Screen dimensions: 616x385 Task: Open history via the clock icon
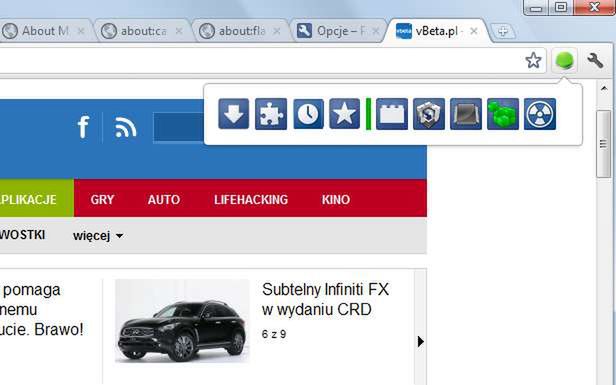click(308, 114)
